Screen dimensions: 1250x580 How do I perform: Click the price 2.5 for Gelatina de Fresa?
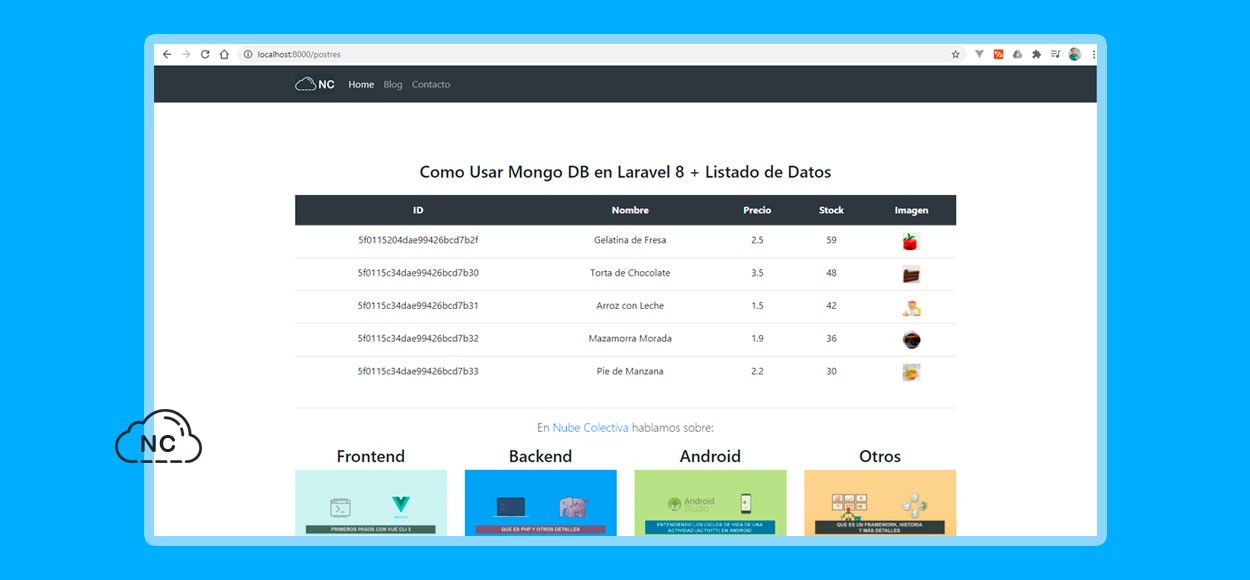[x=757, y=240]
